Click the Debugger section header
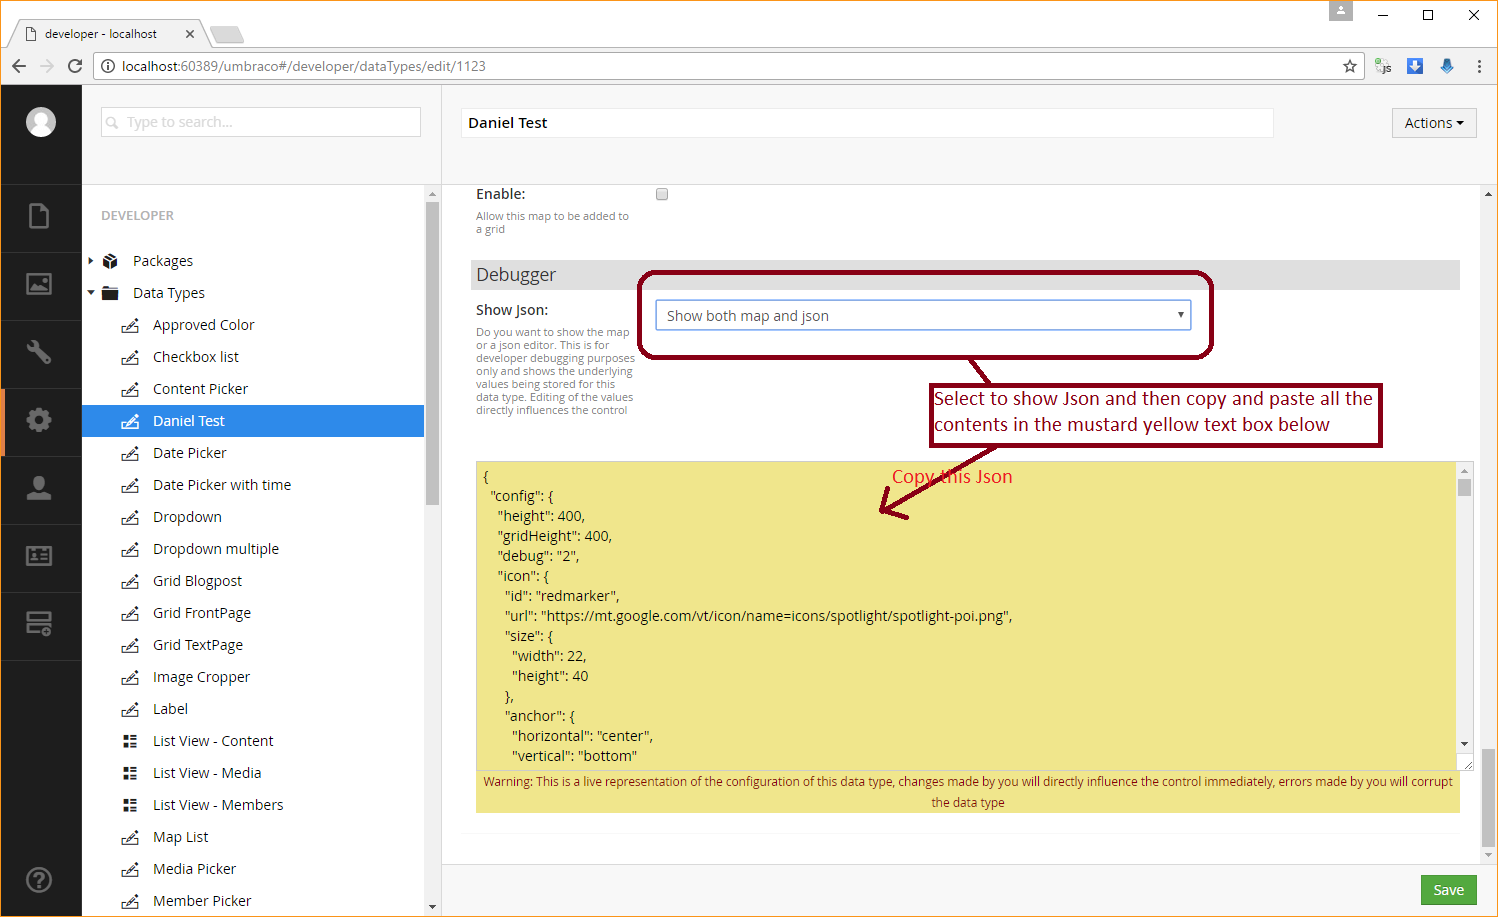Image resolution: width=1498 pixels, height=917 pixels. (x=965, y=275)
